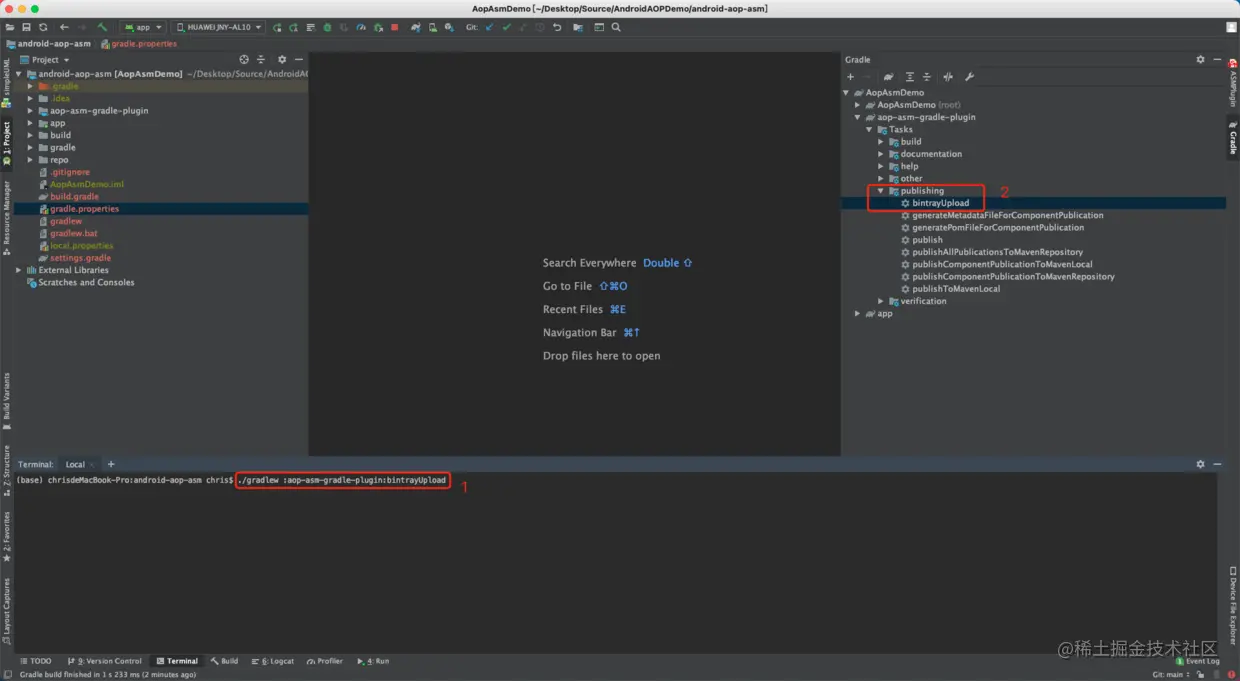The height and width of the screenshot is (681, 1240).
Task: Click gradle.properties breadcrumb in navigation bar
Action: [138, 44]
